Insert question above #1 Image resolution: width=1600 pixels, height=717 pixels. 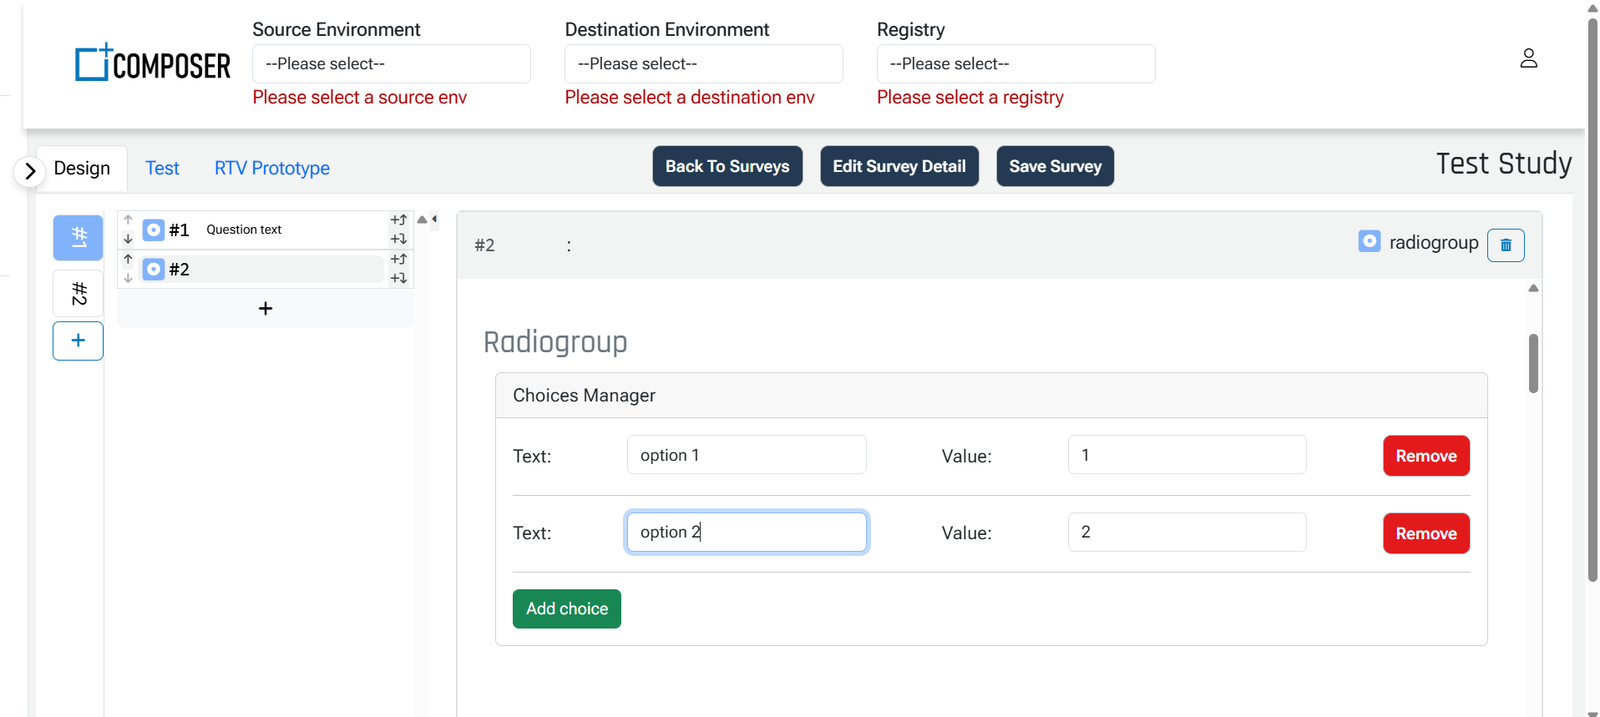(x=398, y=220)
